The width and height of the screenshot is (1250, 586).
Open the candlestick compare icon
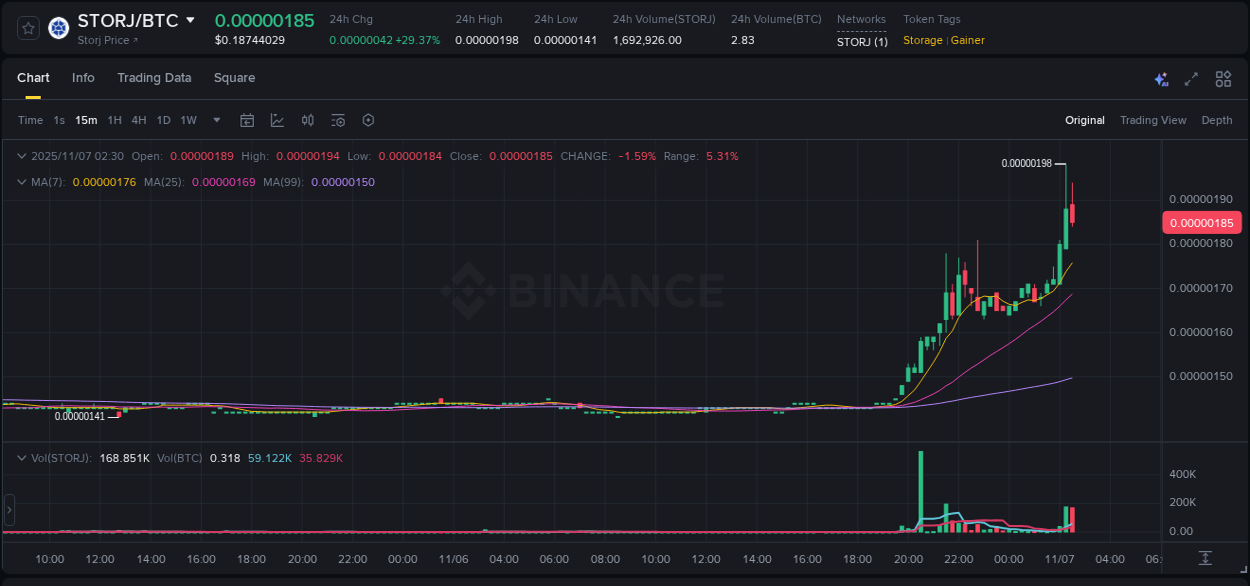[307, 119]
